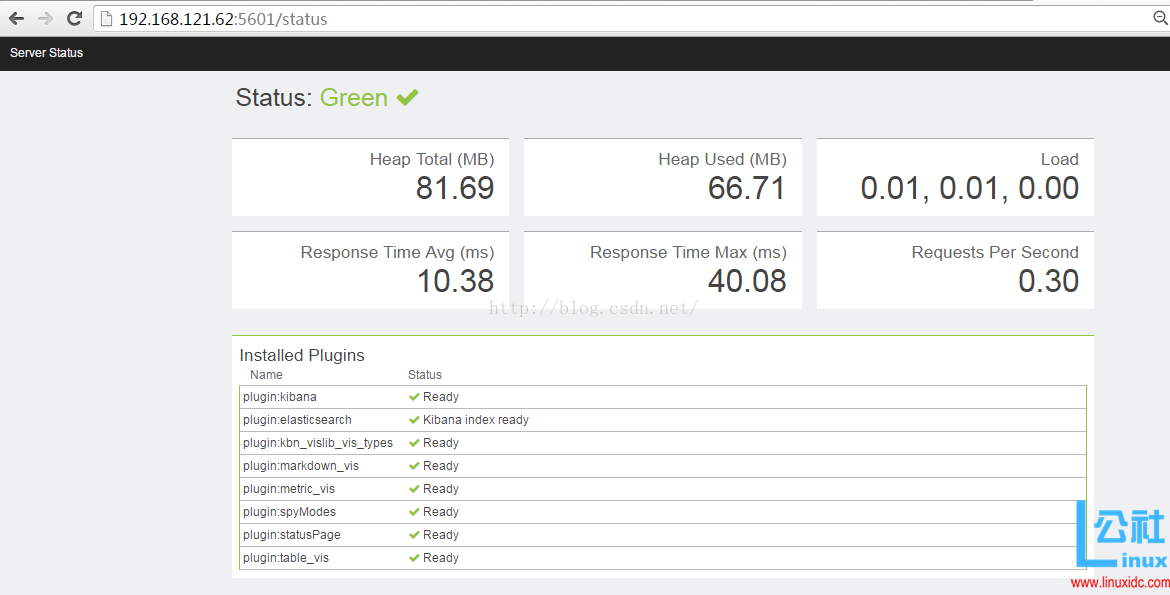Viewport: 1170px width, 595px height.
Task: Select the plugin:spyModes row
Action: tap(662, 512)
